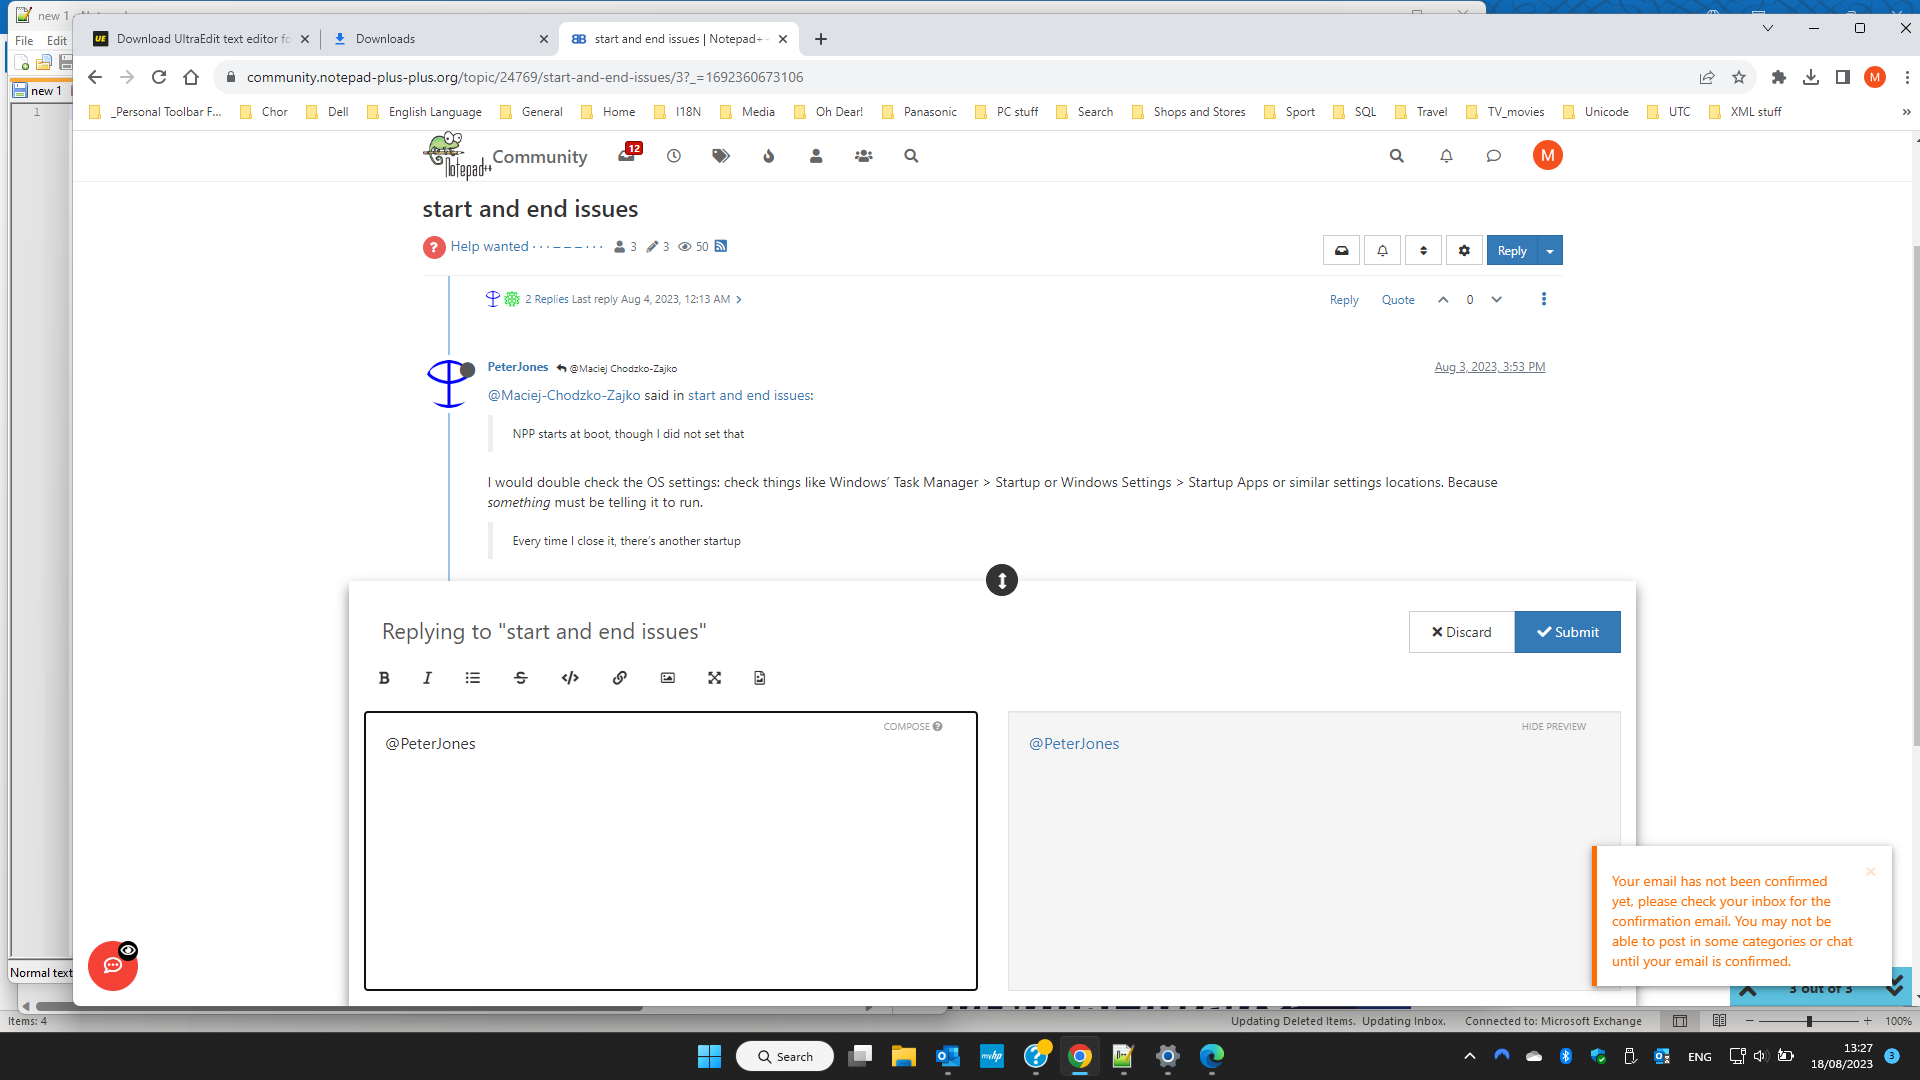Click the browser address bar URL
This screenshot has width=1920, height=1080.
tap(525, 77)
